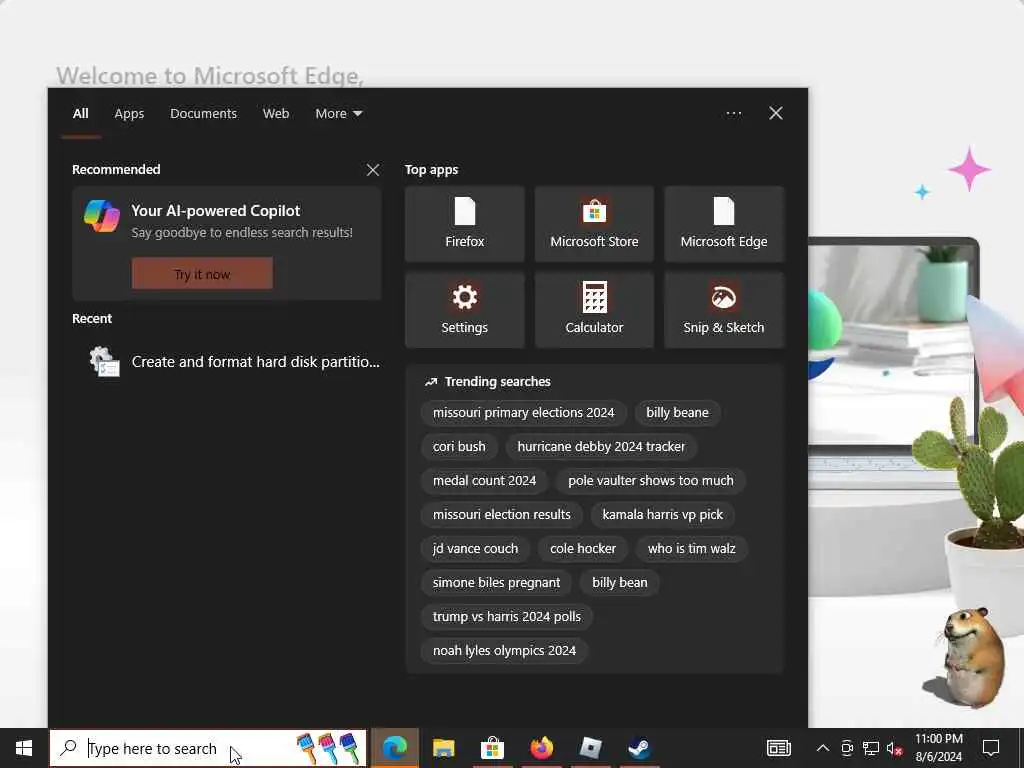The width and height of the screenshot is (1024, 768).
Task: Open Microsoft Store from the taskbar
Action: (492, 748)
